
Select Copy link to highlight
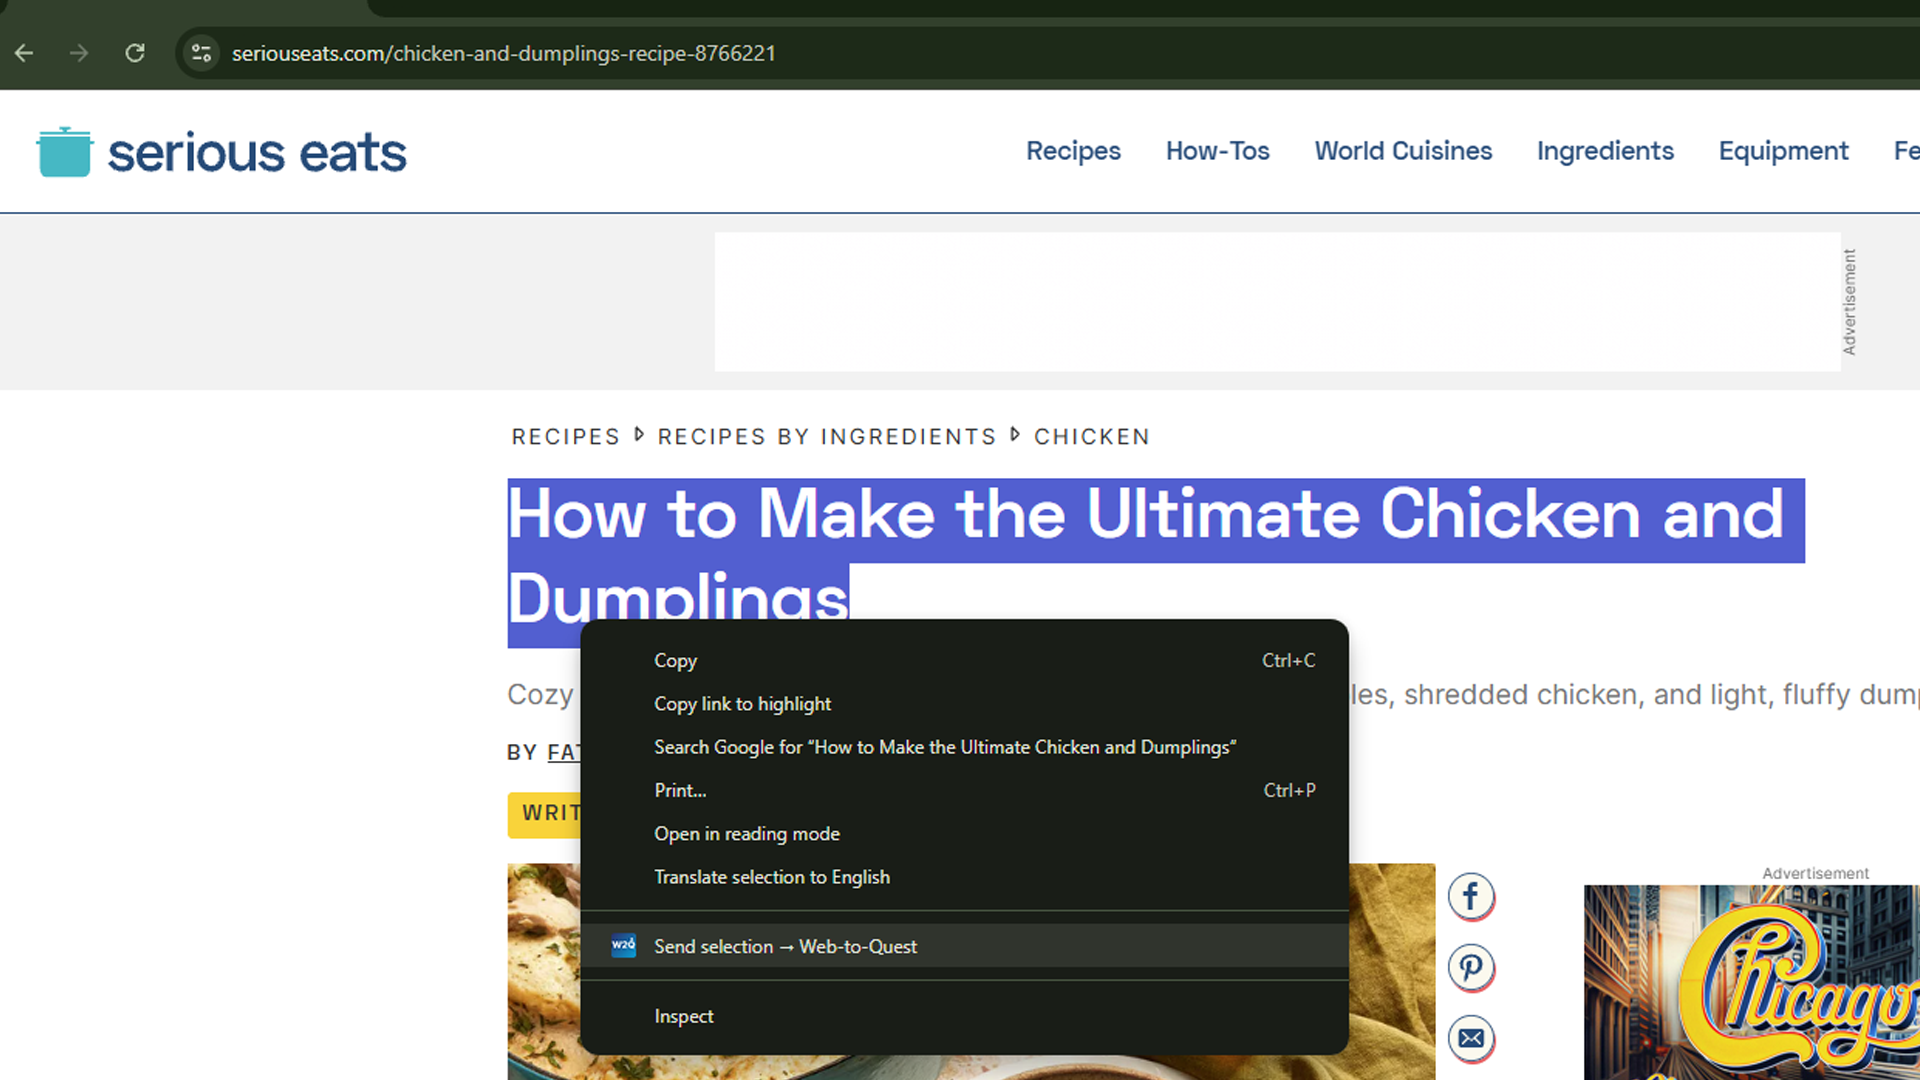point(742,704)
